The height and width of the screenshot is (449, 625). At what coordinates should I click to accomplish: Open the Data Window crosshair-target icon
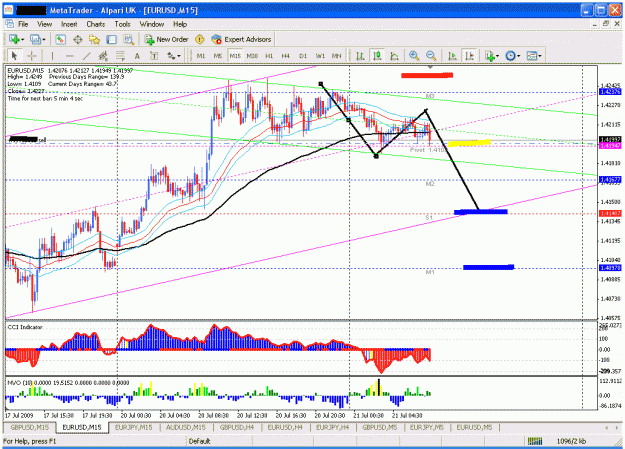(77, 39)
